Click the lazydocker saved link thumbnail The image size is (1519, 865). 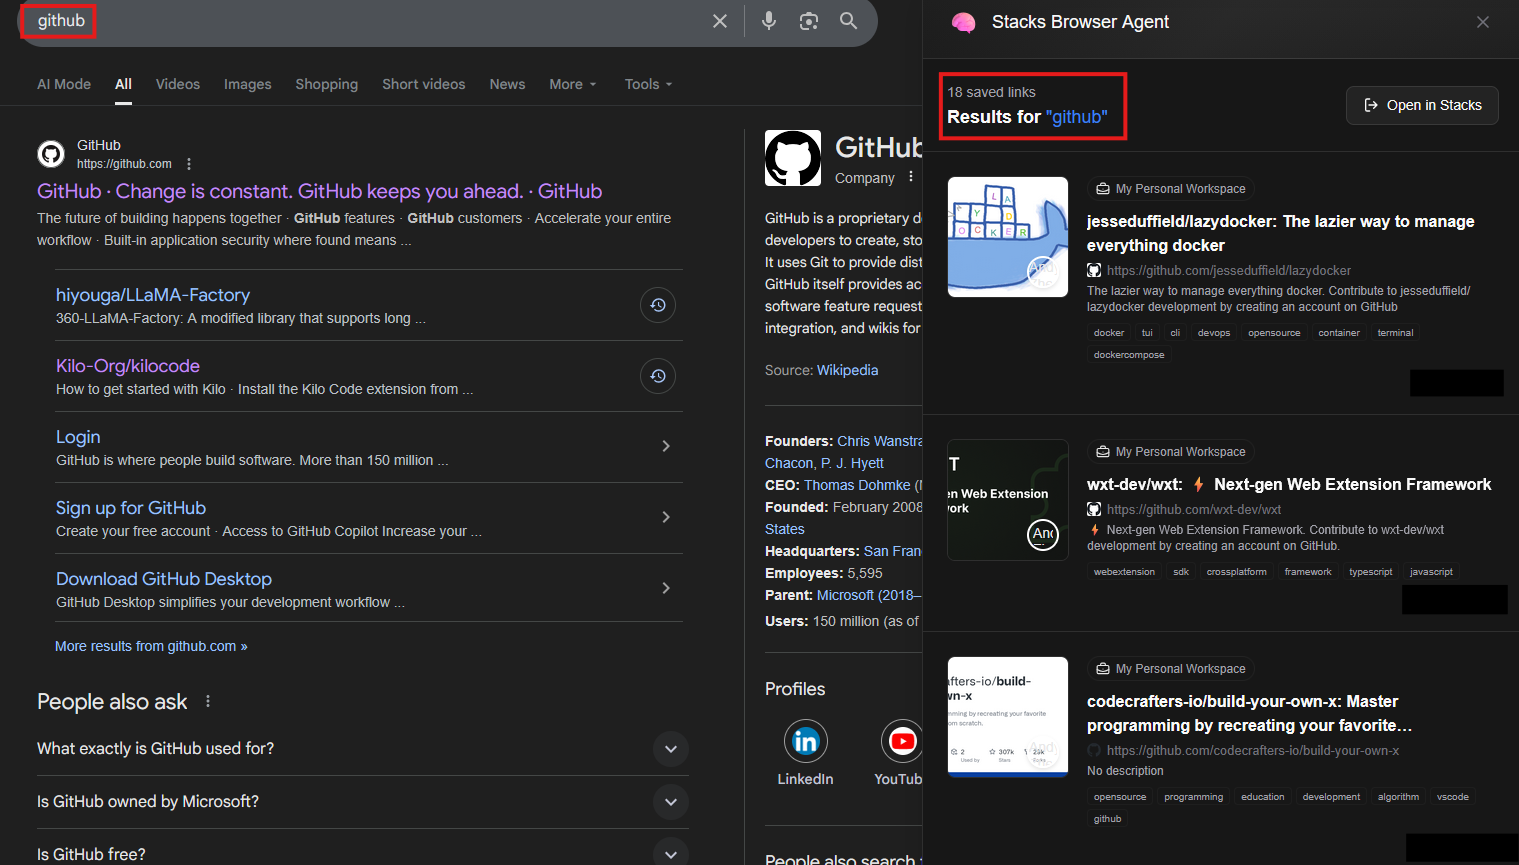[1007, 237]
